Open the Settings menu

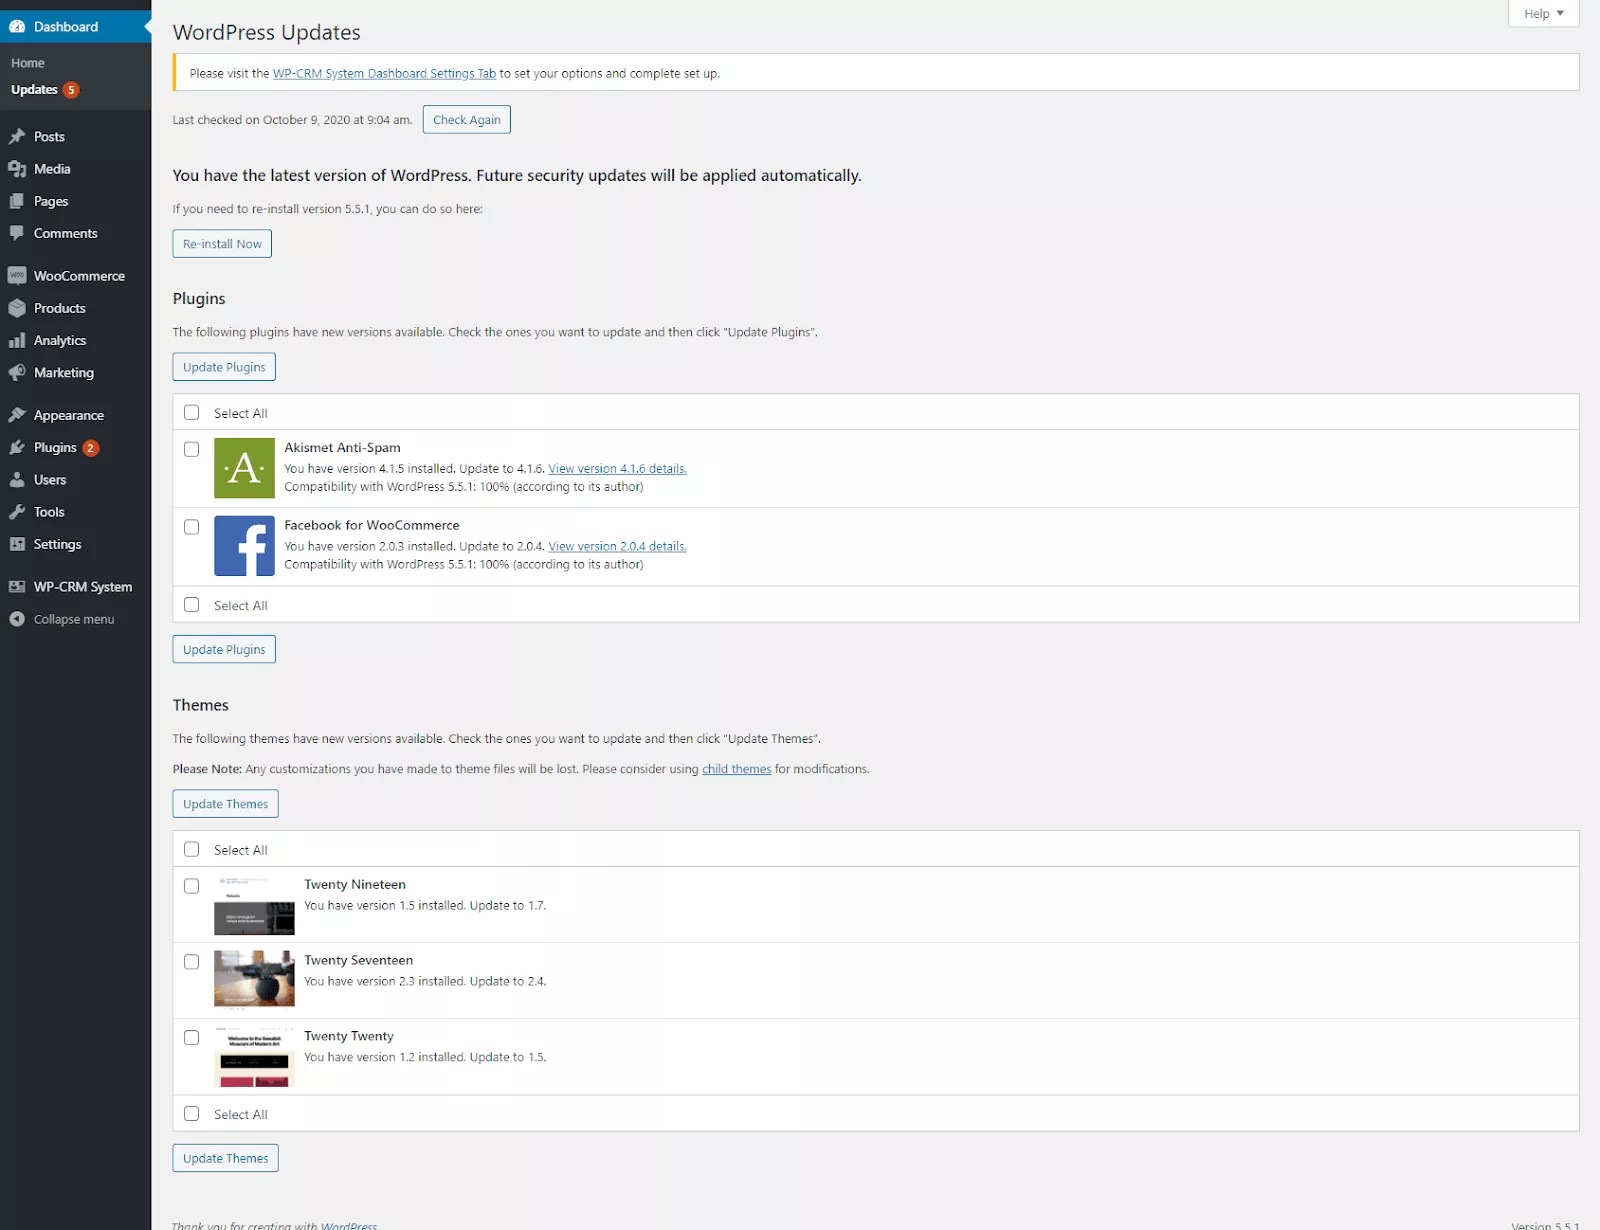[75, 544]
